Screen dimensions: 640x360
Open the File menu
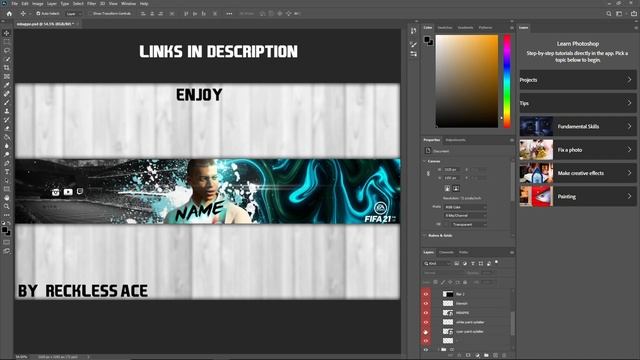click(x=15, y=4)
